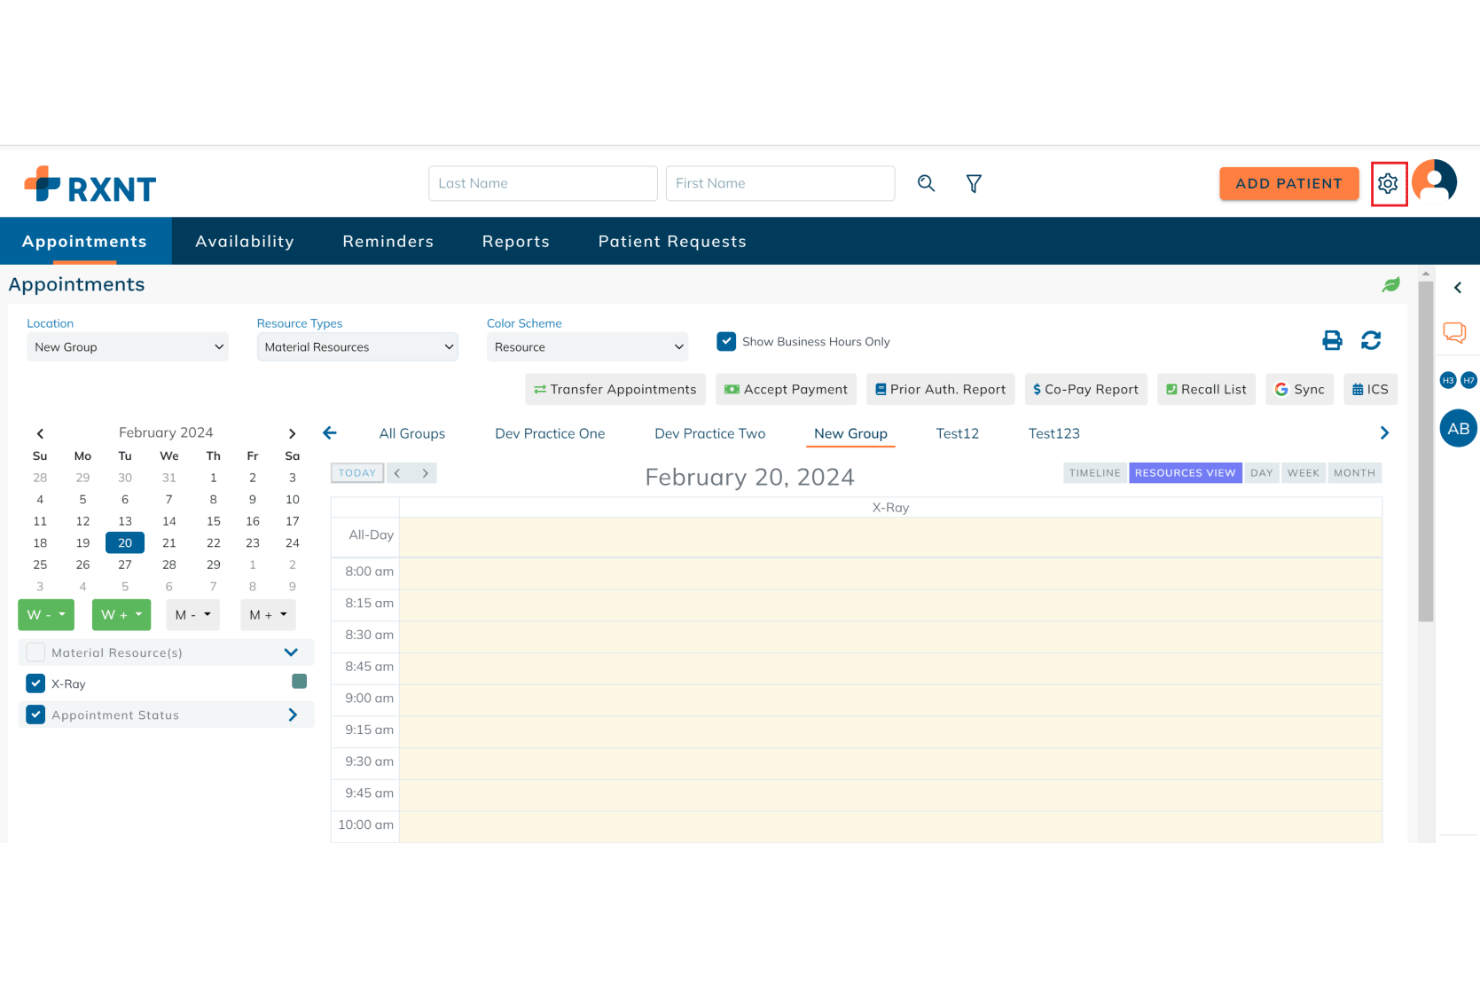The height and width of the screenshot is (987, 1480).
Task: Open Prior Auth. Report
Action: [941, 389]
